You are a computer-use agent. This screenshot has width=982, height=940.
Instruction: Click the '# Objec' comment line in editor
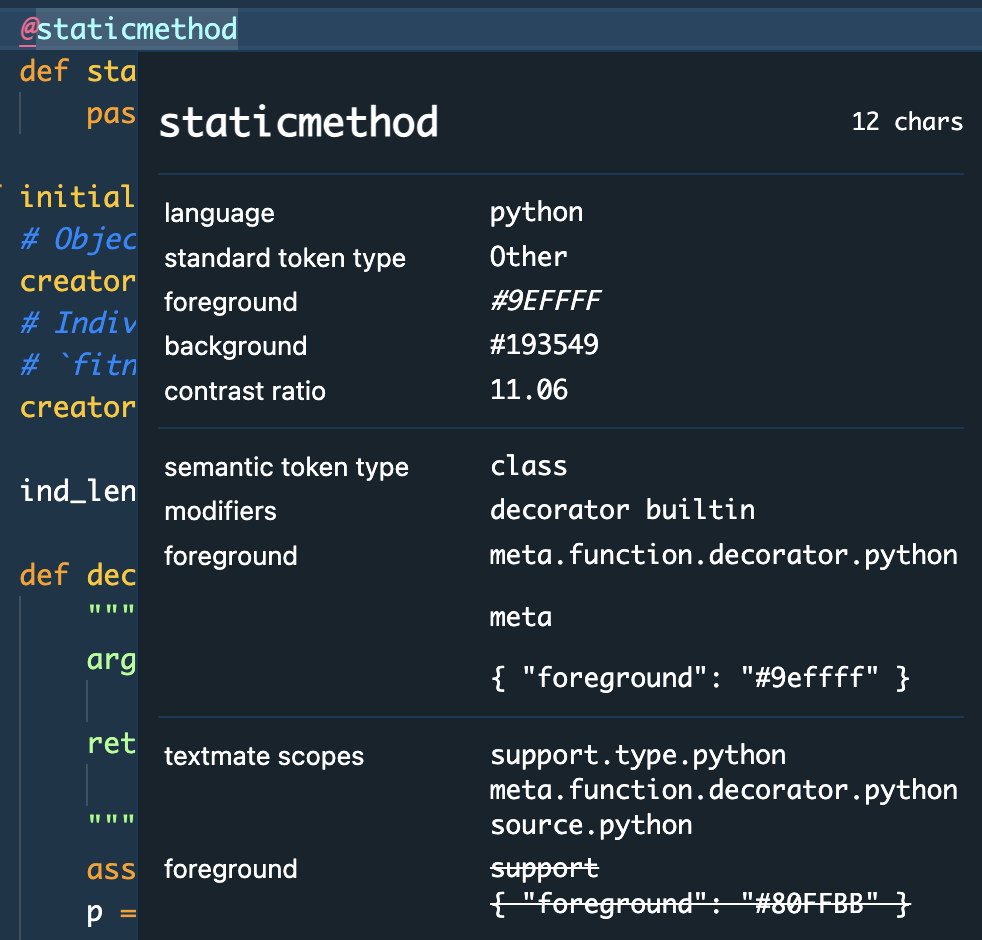pyautogui.click(x=78, y=239)
